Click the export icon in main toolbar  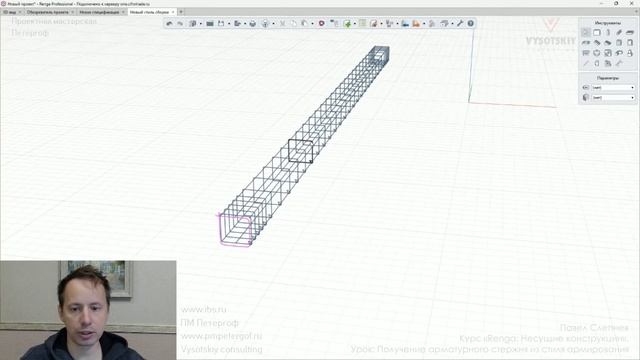[x=238, y=24]
